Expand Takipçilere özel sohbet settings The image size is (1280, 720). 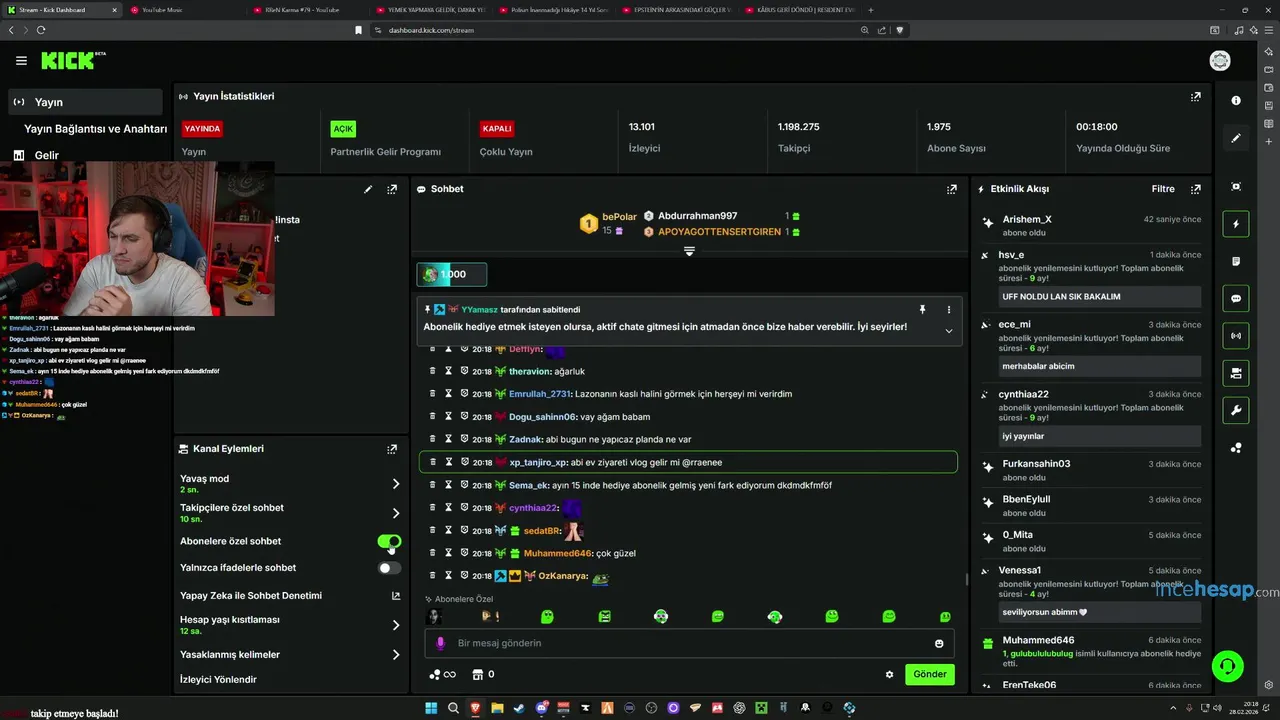(396, 513)
